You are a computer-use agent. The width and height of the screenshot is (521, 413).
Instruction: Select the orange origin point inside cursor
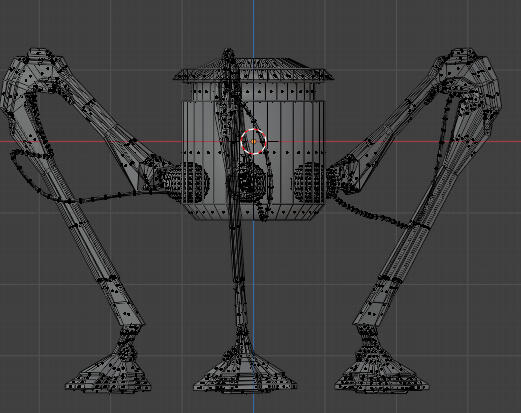tap(253, 142)
